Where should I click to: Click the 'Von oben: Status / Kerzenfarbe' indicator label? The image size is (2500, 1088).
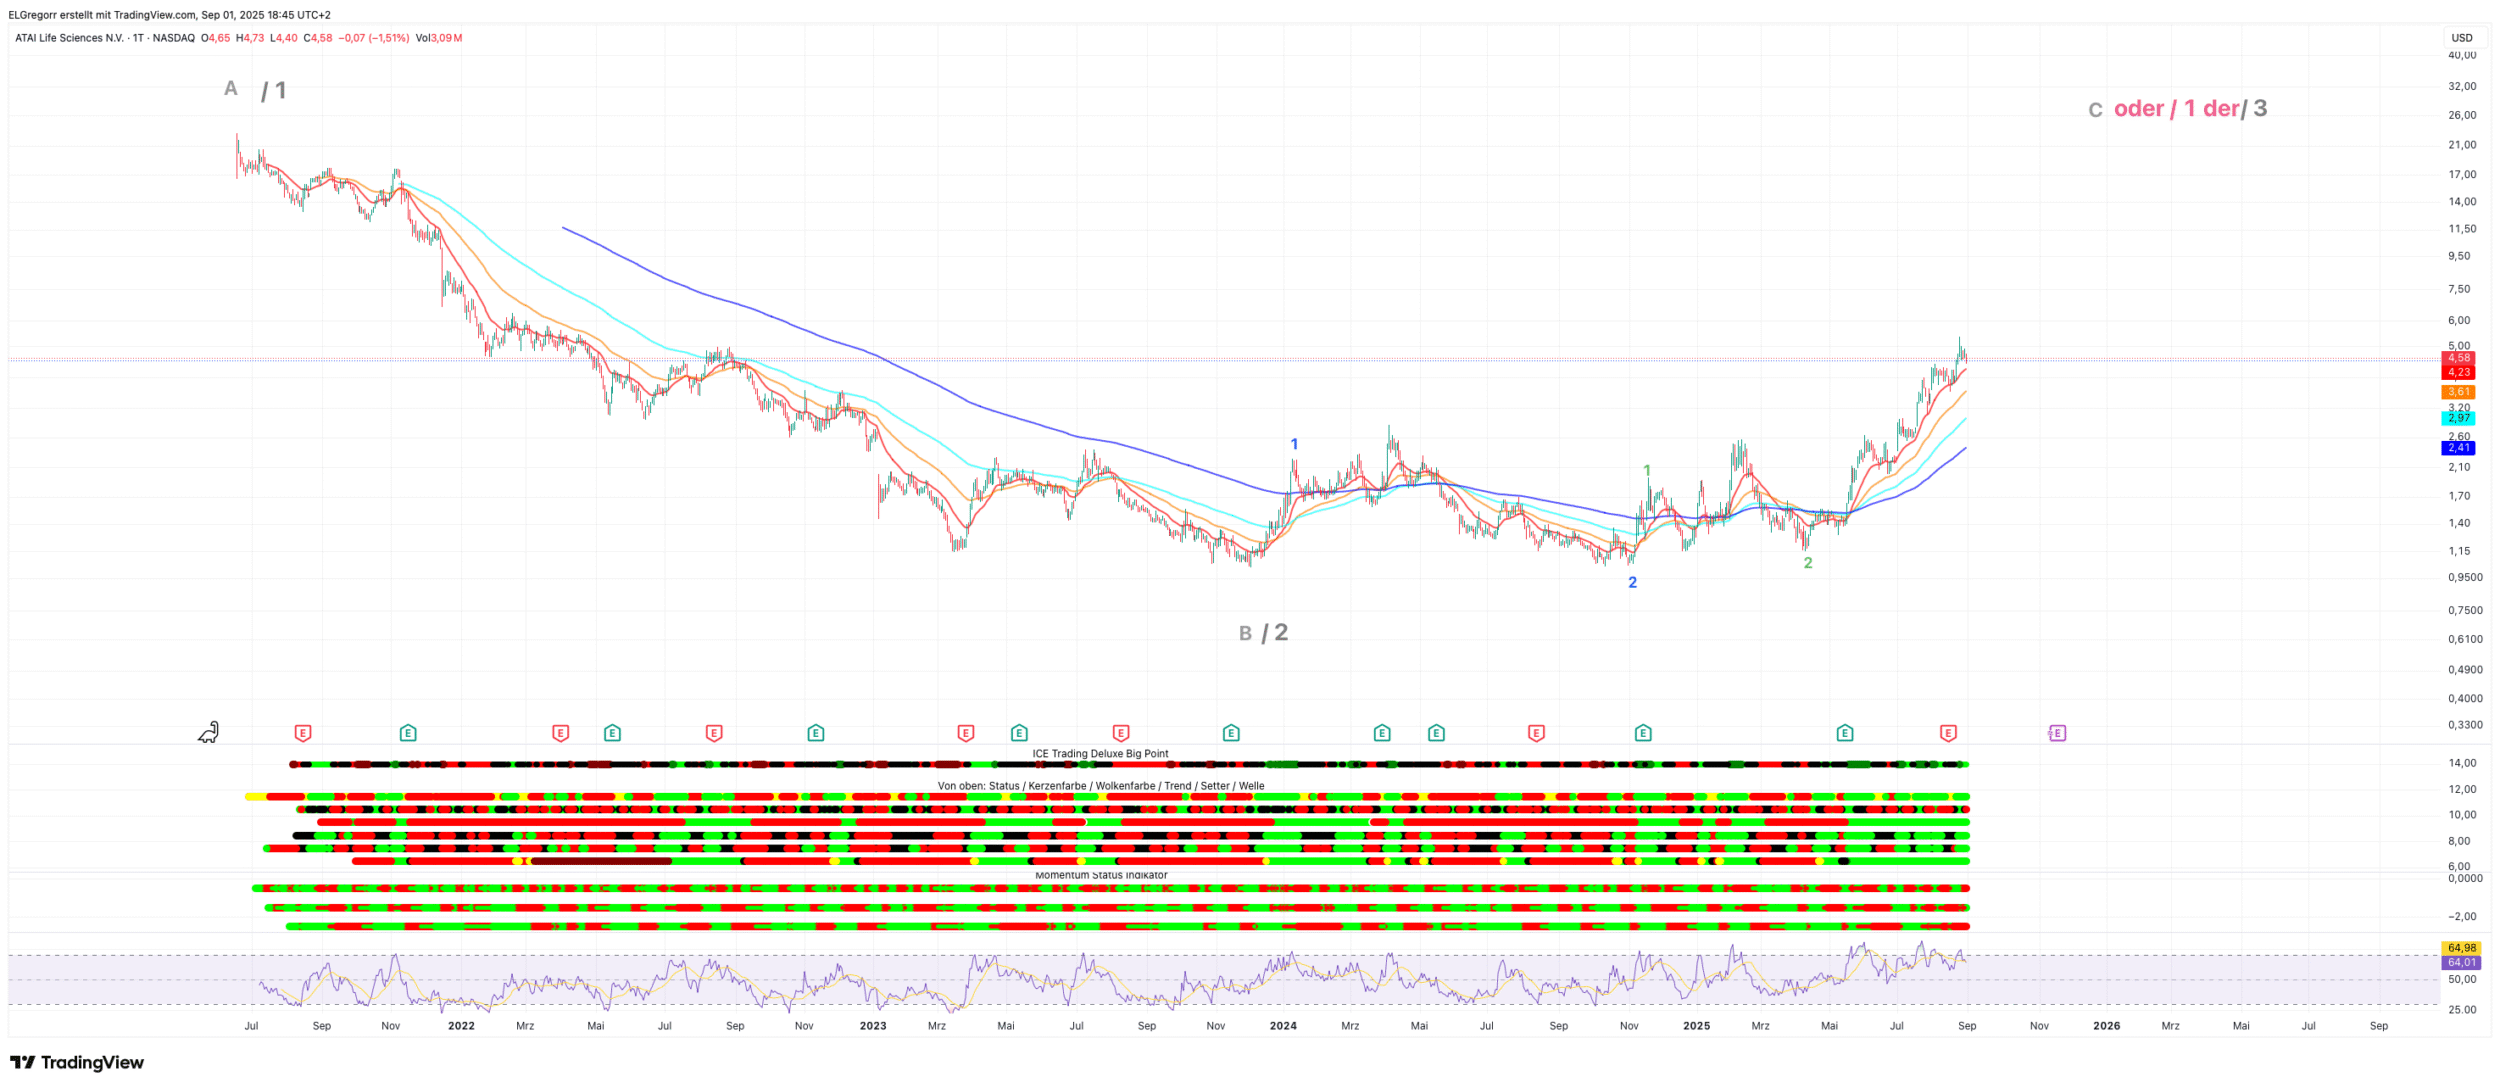tap(1100, 786)
